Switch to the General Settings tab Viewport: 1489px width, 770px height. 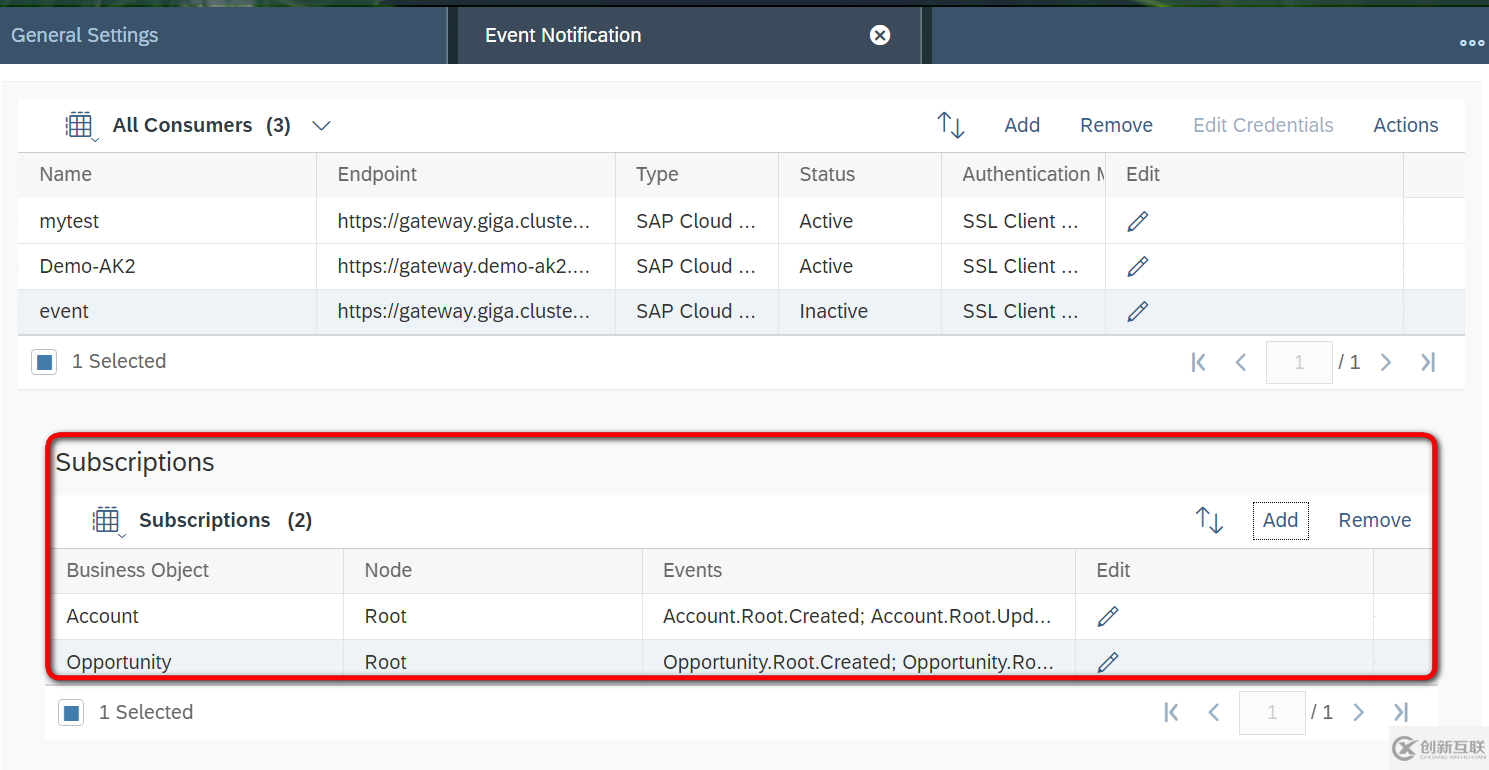coord(84,34)
